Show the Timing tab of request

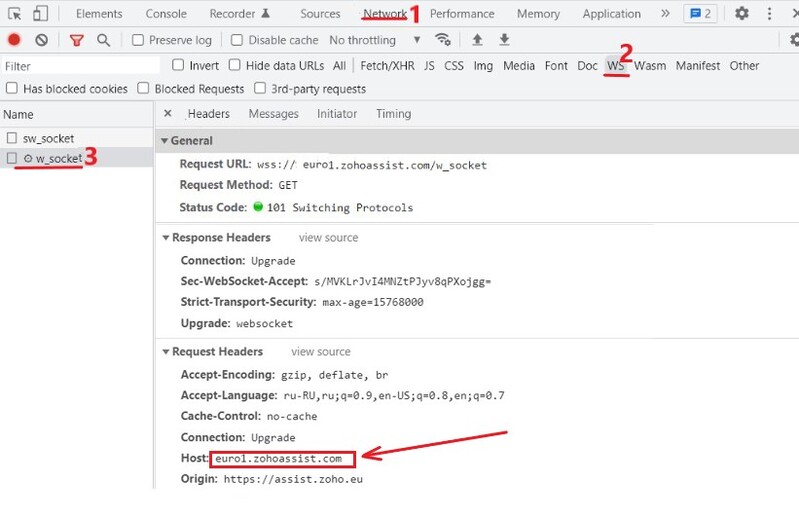tap(393, 114)
